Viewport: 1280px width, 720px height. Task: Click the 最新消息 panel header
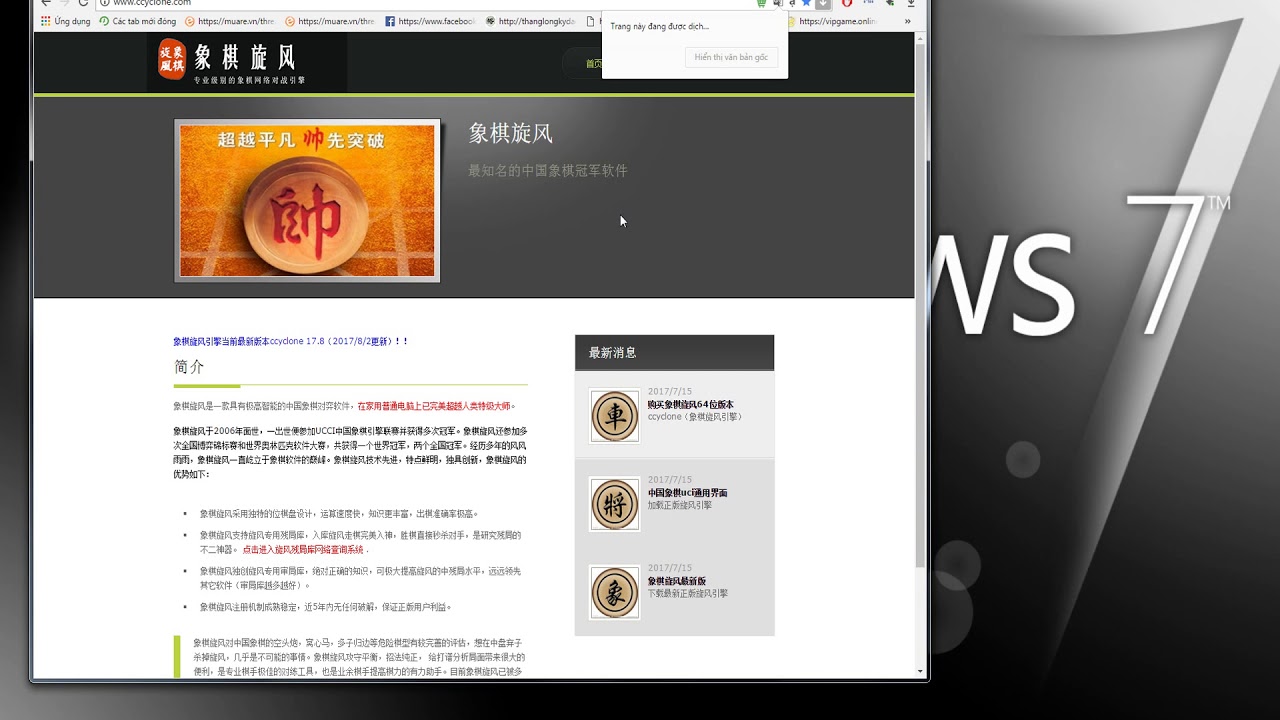(x=674, y=352)
